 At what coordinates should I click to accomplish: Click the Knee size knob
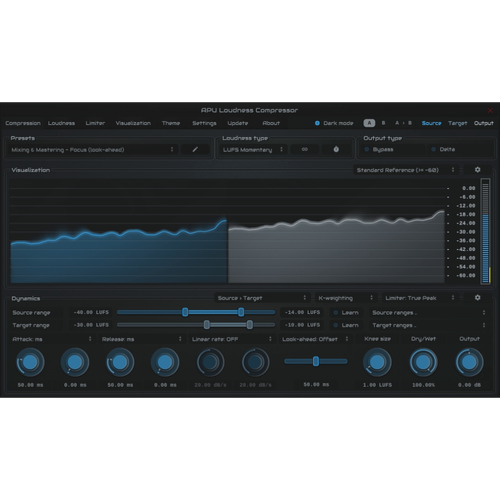click(377, 362)
